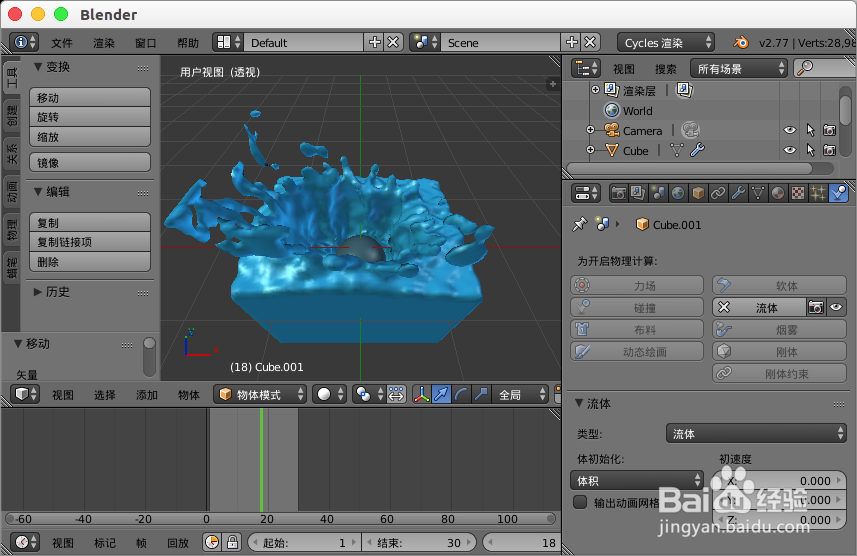Click the timeline horizontal scrollbar
This screenshot has height=556, width=857.
click(280, 518)
